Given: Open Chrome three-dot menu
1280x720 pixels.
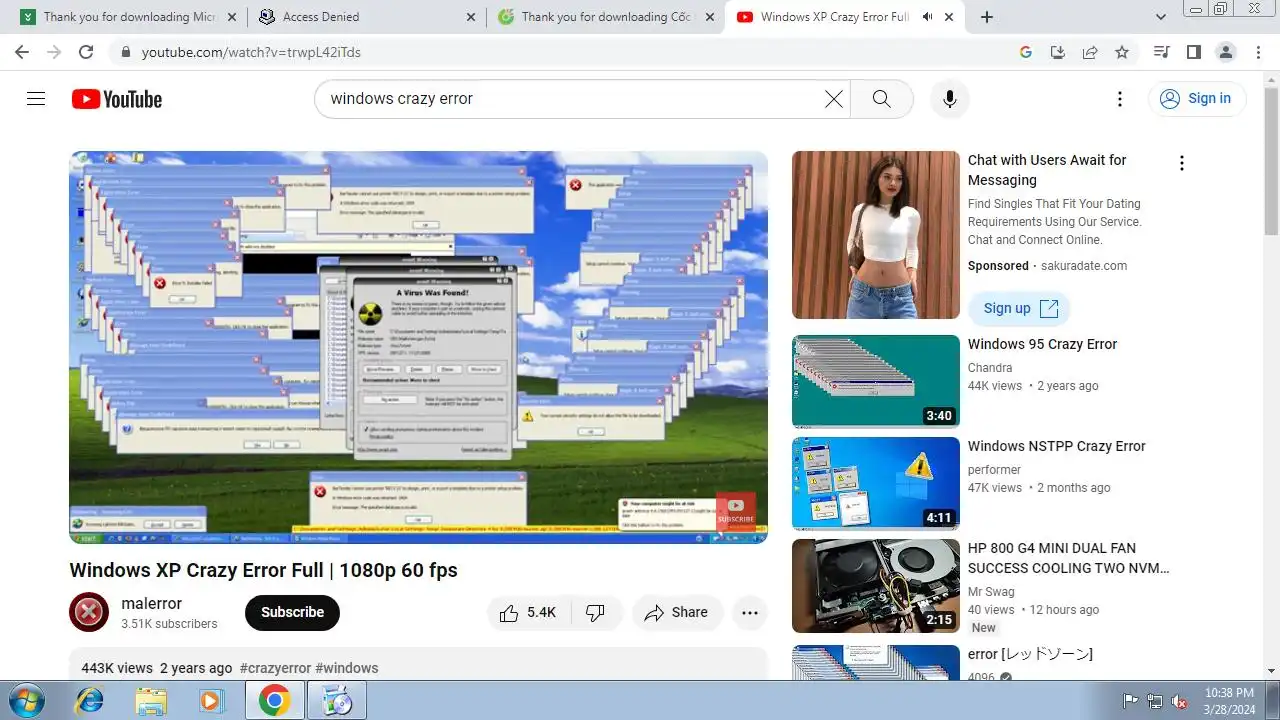Looking at the screenshot, I should 1258,52.
